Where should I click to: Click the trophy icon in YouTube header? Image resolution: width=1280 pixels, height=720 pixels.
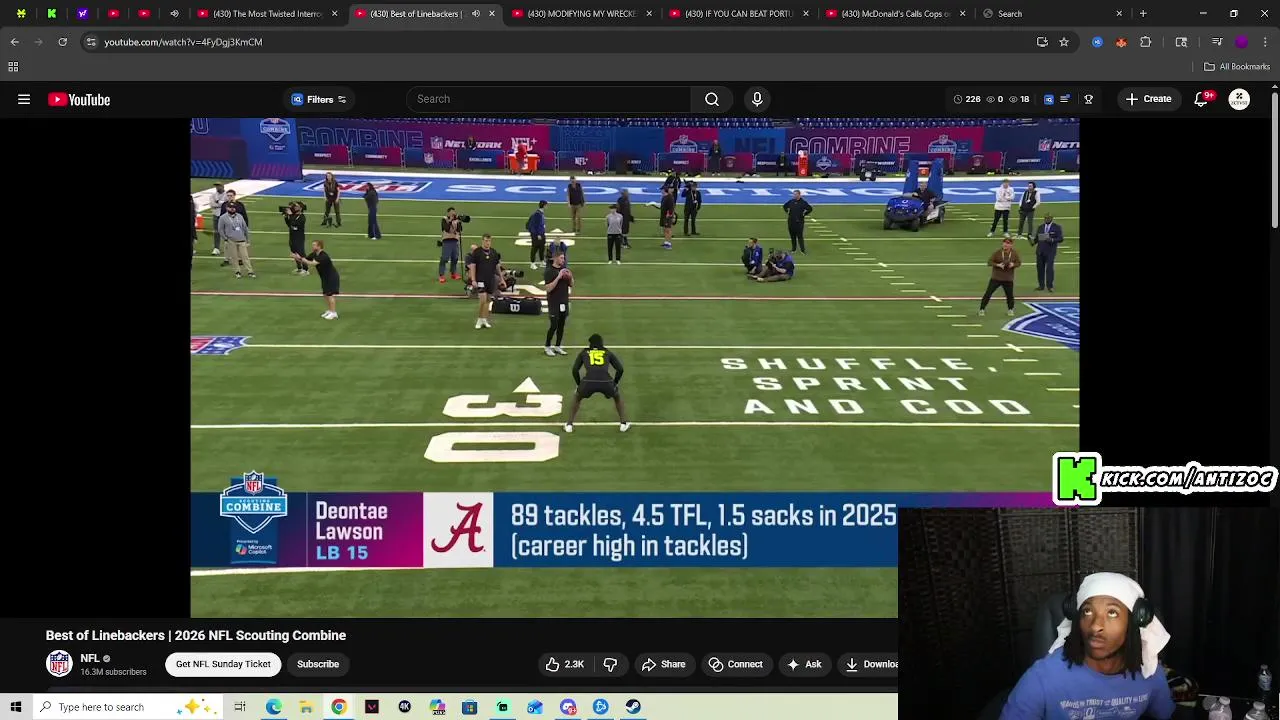point(1089,99)
